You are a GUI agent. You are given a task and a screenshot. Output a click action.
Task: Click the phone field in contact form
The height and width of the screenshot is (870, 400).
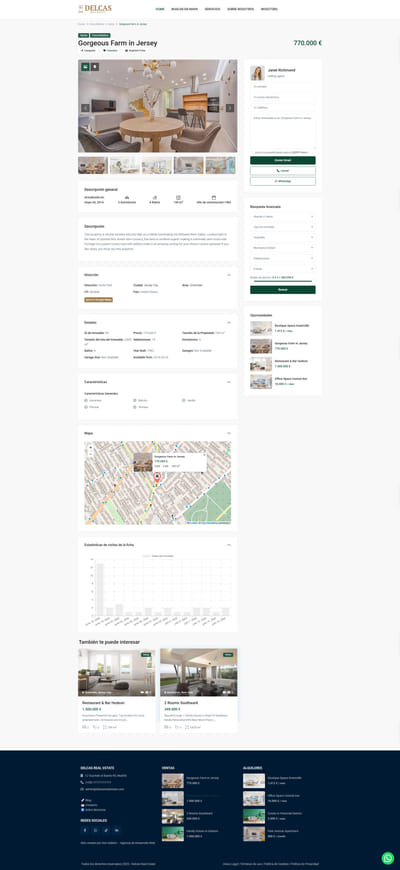pyautogui.click(x=283, y=108)
